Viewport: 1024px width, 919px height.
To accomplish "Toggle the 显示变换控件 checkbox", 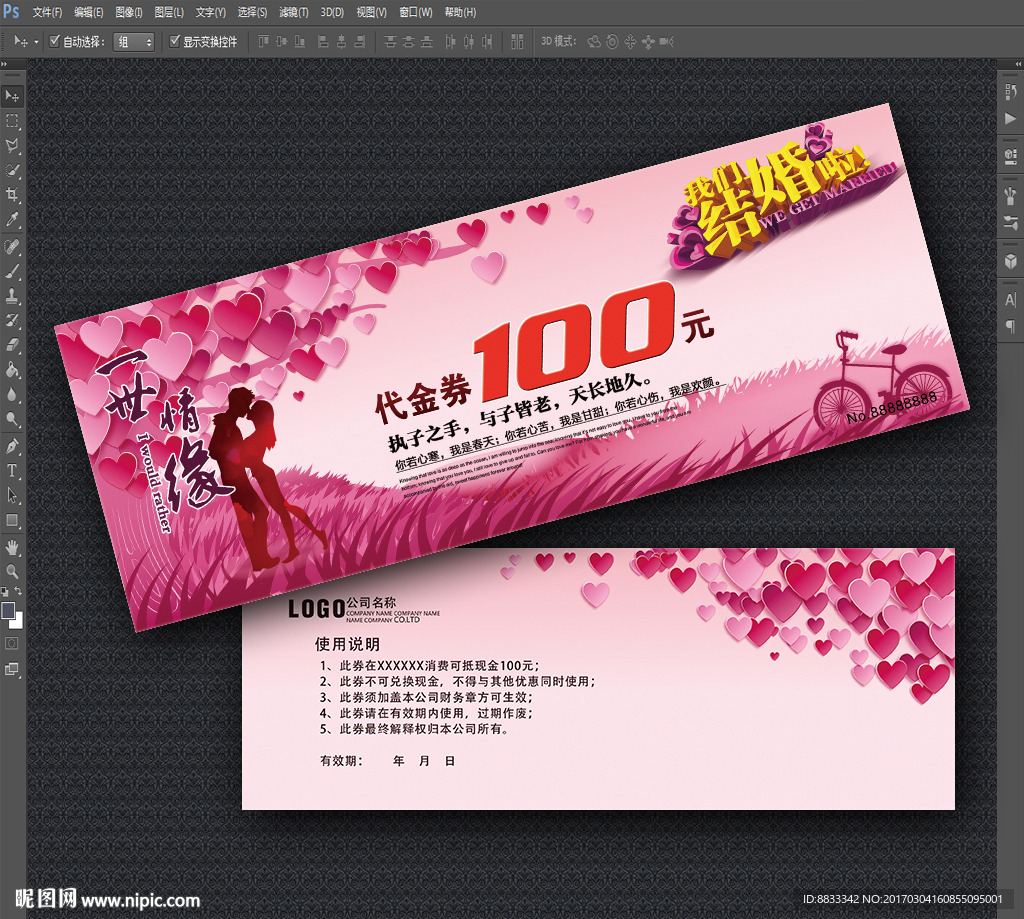I will point(174,41).
